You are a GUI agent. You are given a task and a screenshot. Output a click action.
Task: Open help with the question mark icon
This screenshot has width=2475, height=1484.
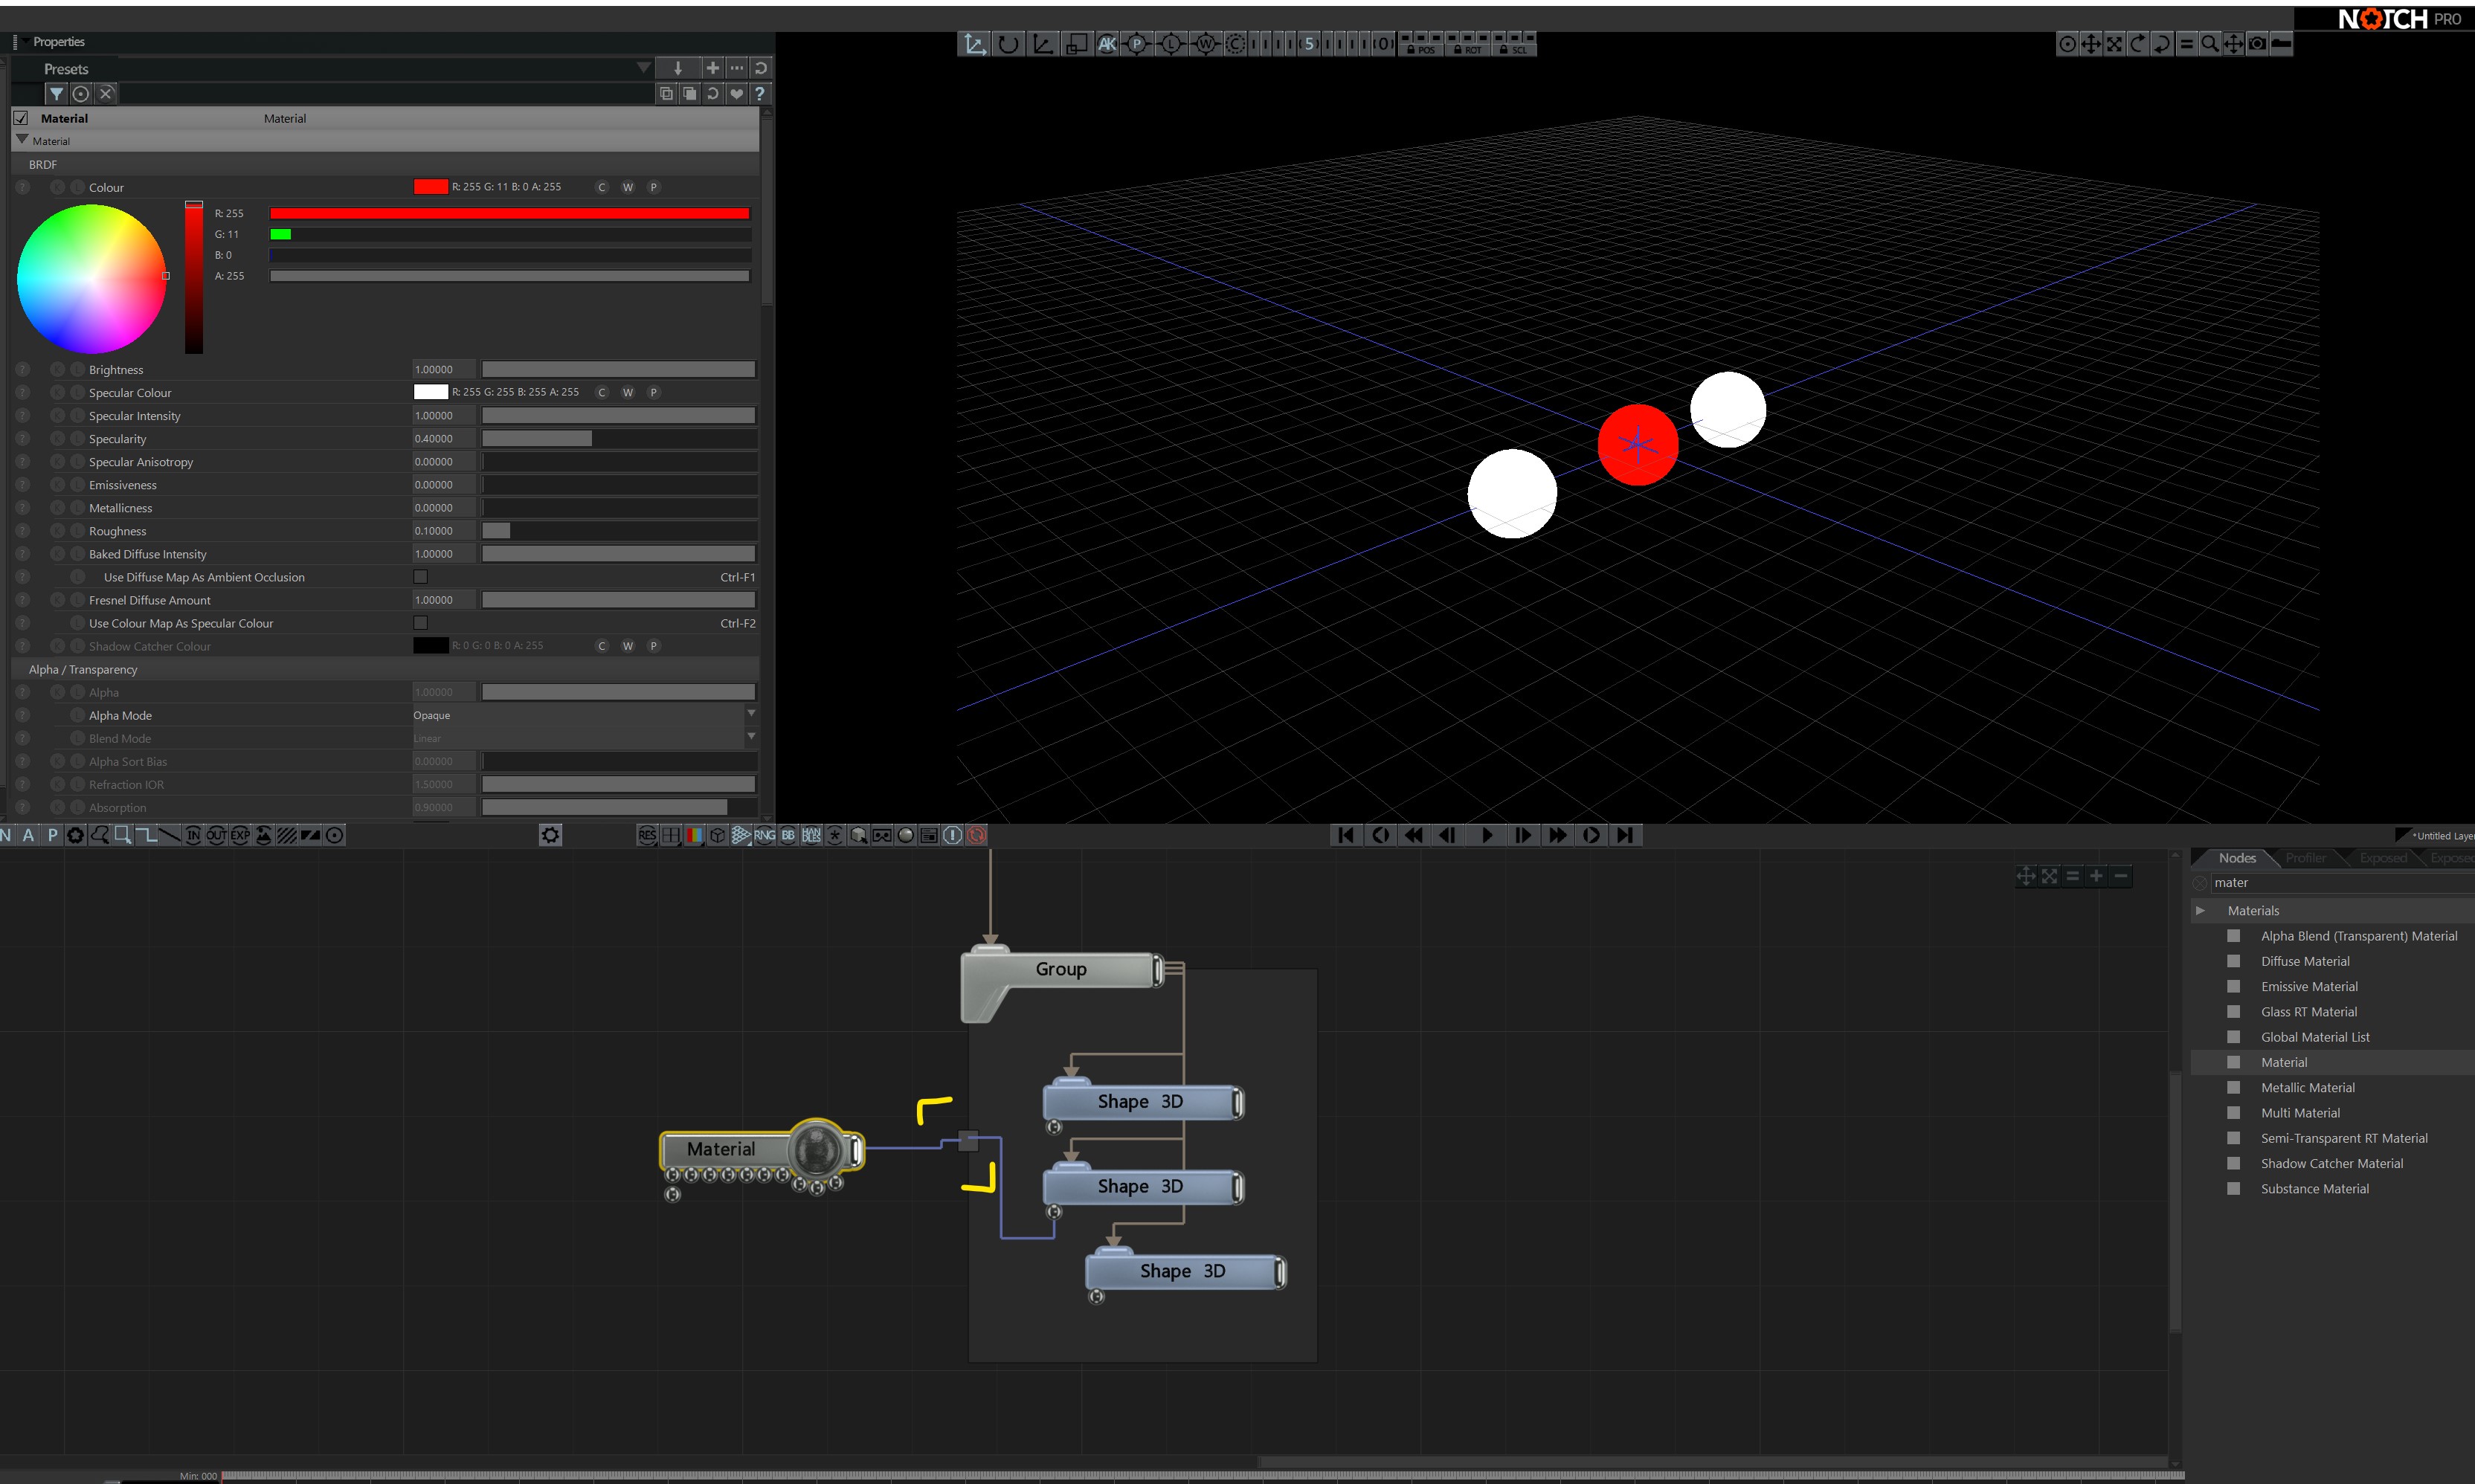[x=760, y=94]
